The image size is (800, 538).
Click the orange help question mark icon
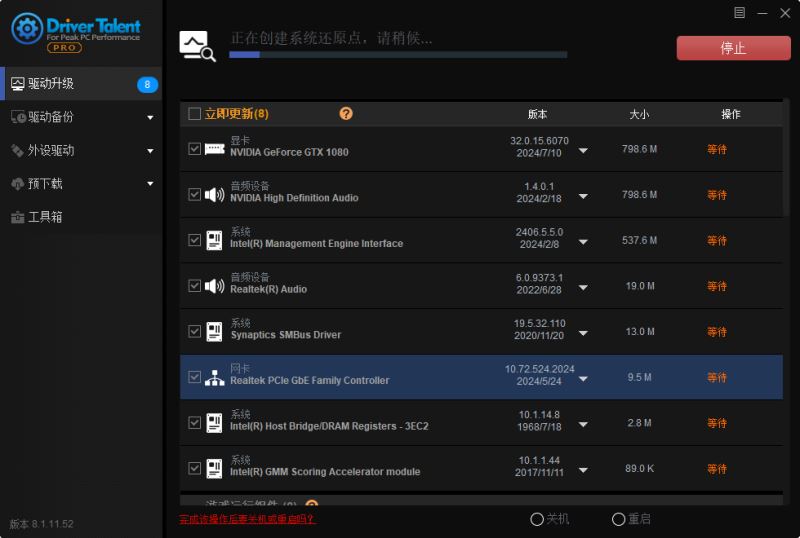pos(346,113)
